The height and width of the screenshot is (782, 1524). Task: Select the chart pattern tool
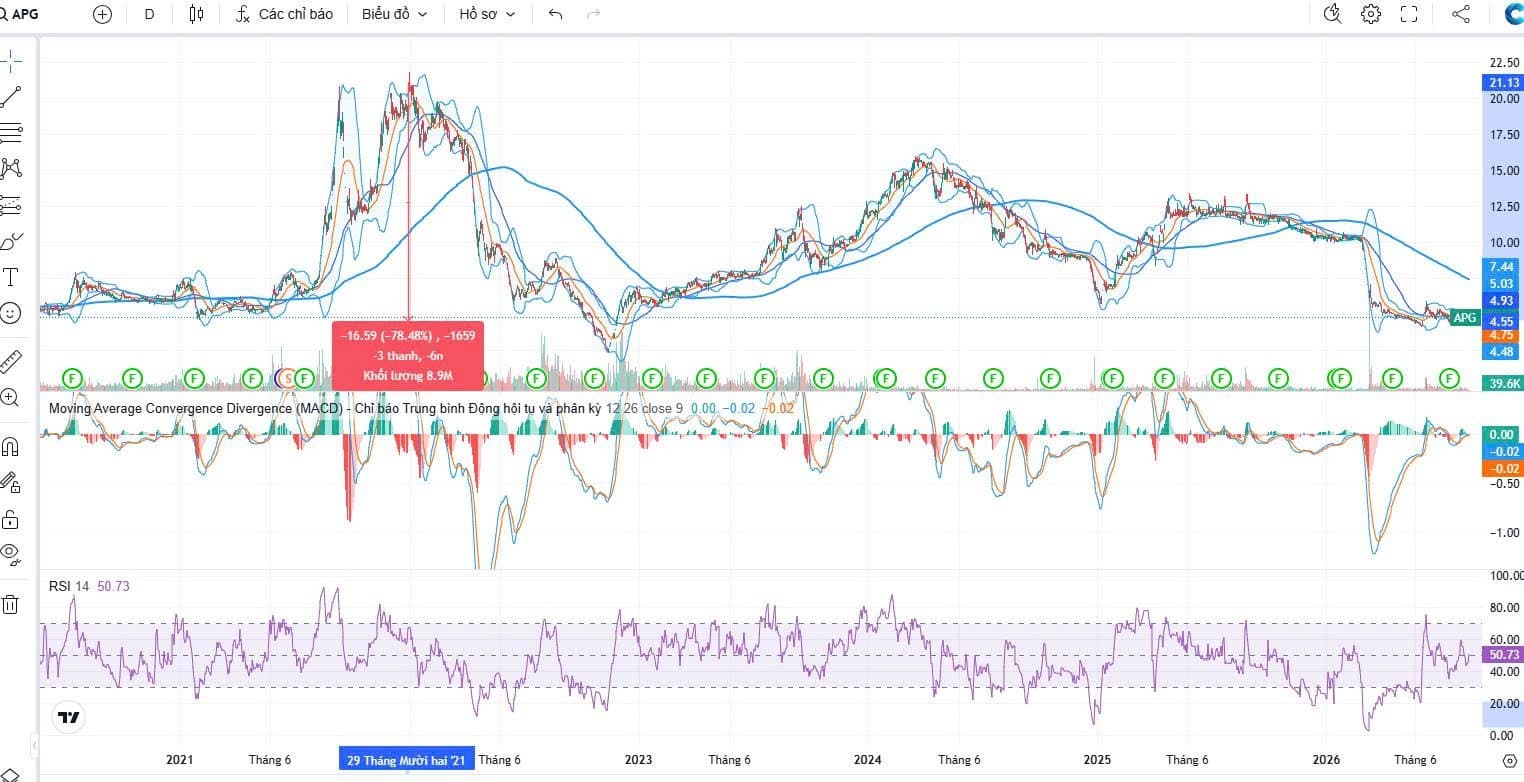point(10,169)
